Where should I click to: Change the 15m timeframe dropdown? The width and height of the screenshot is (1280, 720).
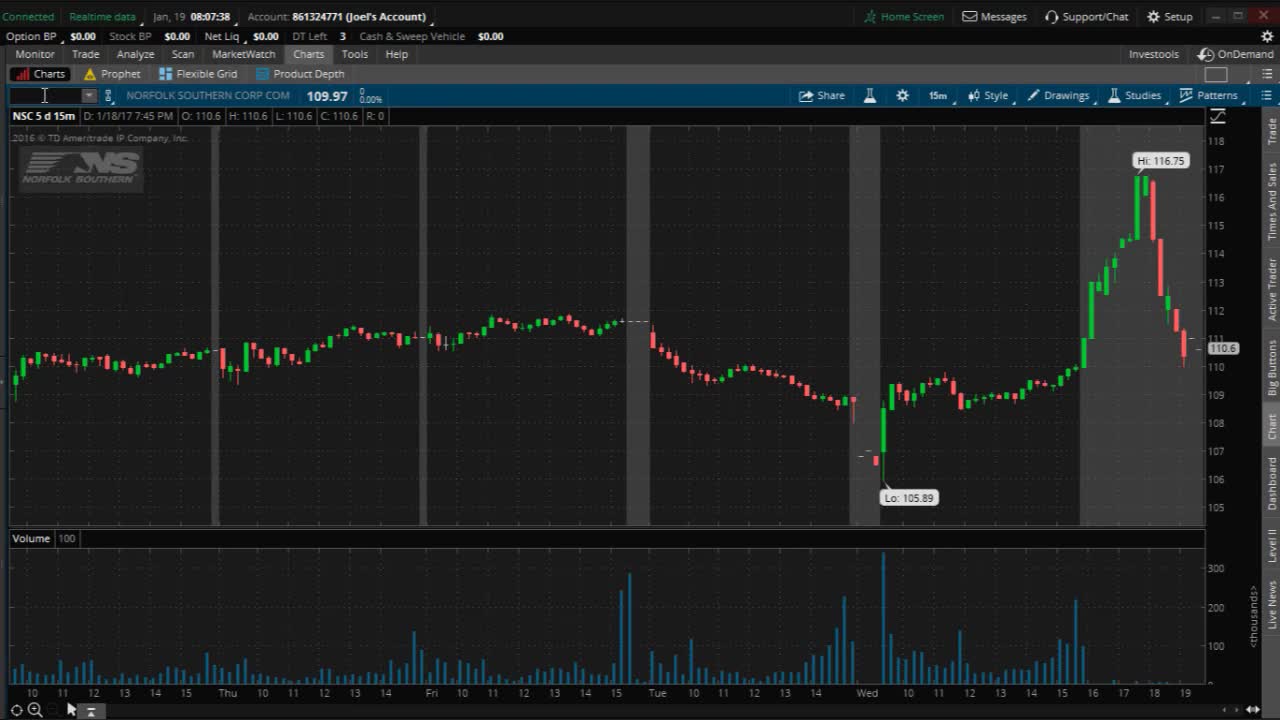[938, 96]
